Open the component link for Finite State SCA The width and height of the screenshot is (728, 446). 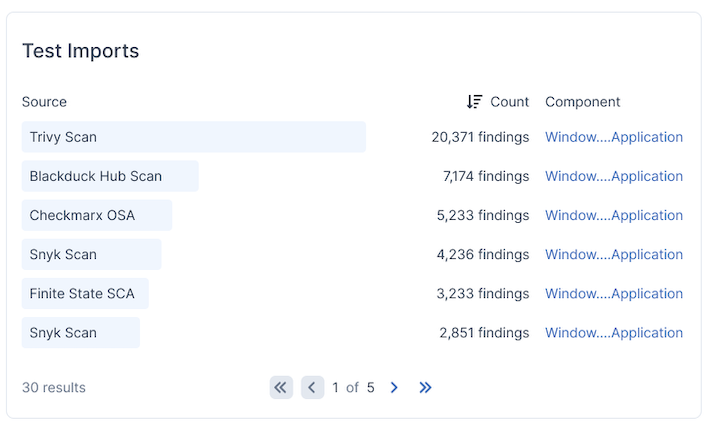(613, 294)
